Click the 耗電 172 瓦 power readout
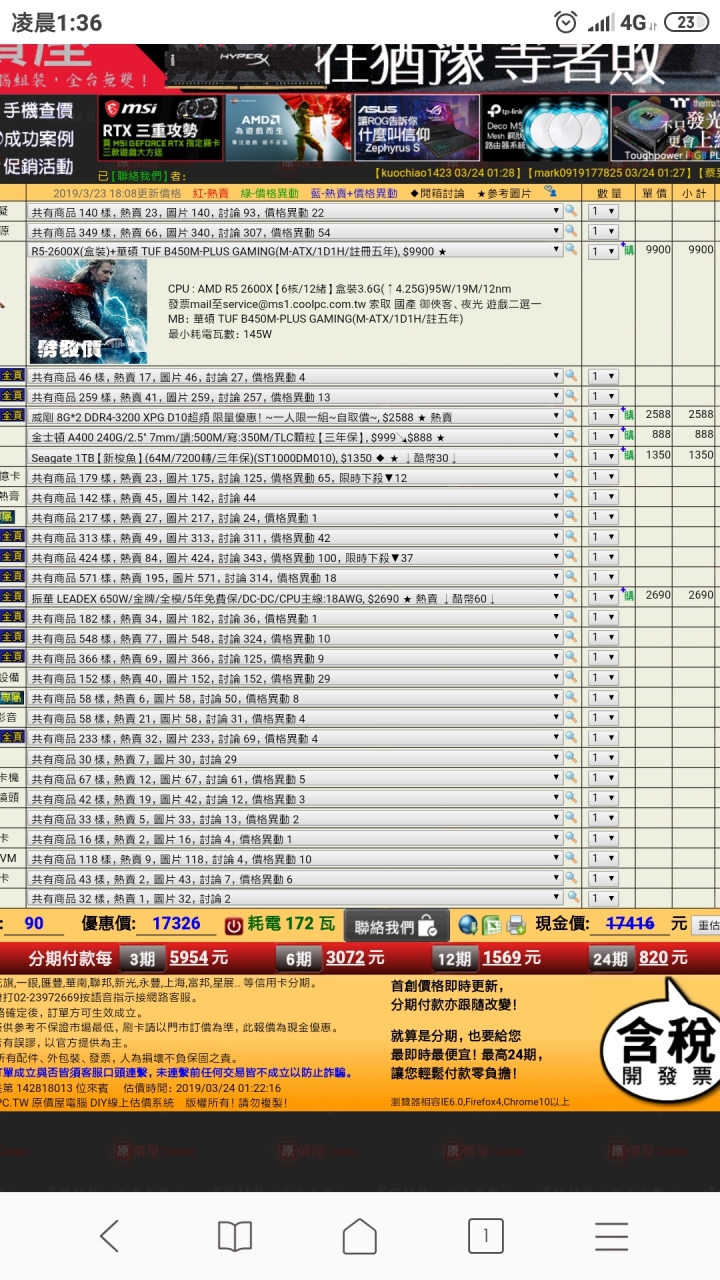 292,924
